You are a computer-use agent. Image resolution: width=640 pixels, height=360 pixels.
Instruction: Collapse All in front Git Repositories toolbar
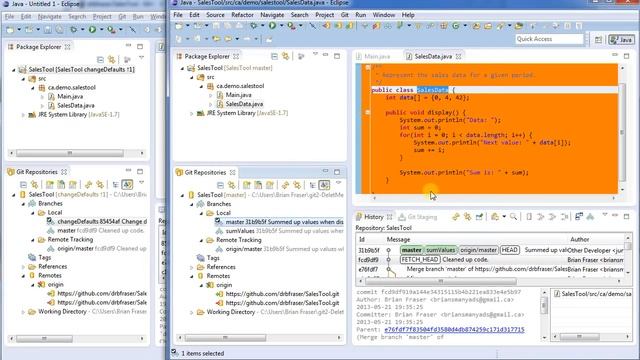[220, 185]
